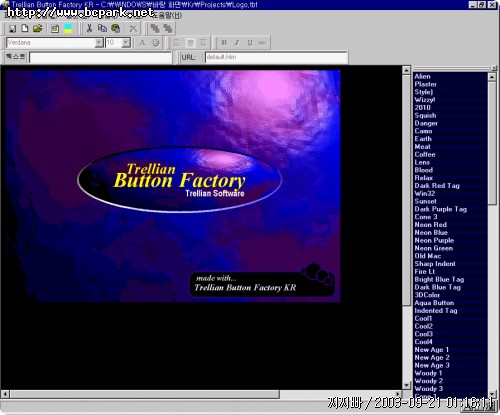
Task: Click the Align left icon
Action: 177,43
